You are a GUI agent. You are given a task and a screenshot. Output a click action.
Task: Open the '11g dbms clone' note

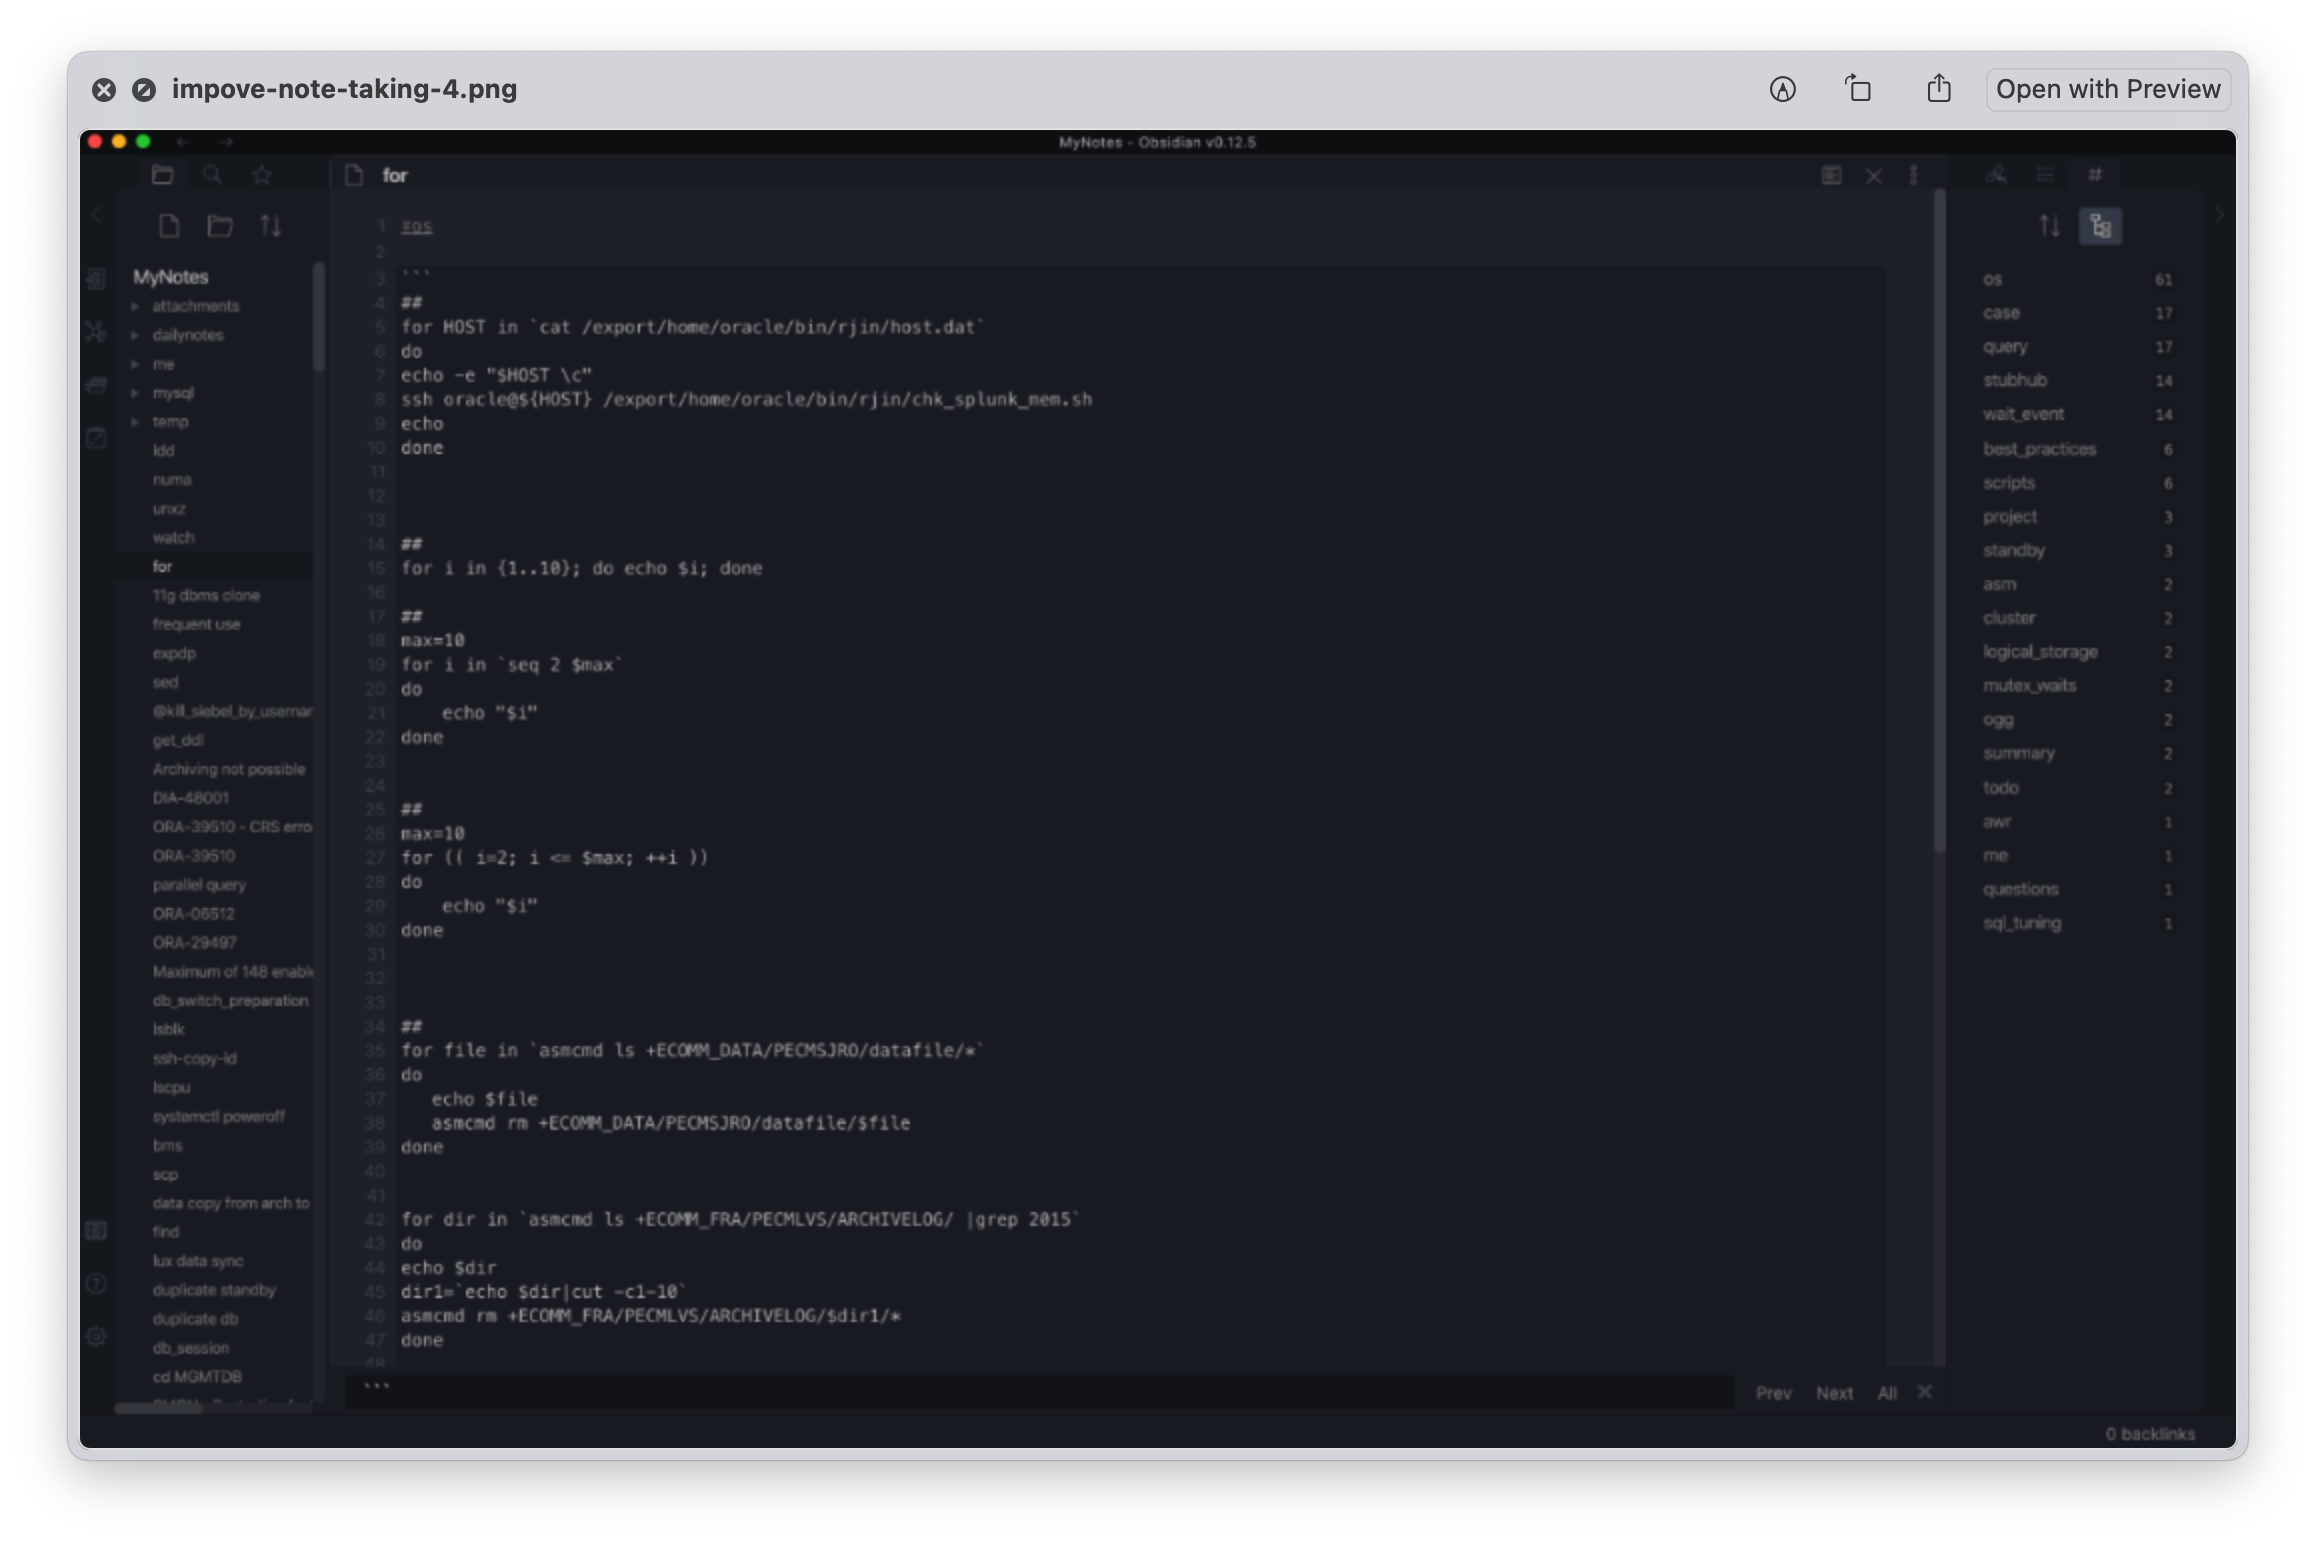(x=206, y=595)
